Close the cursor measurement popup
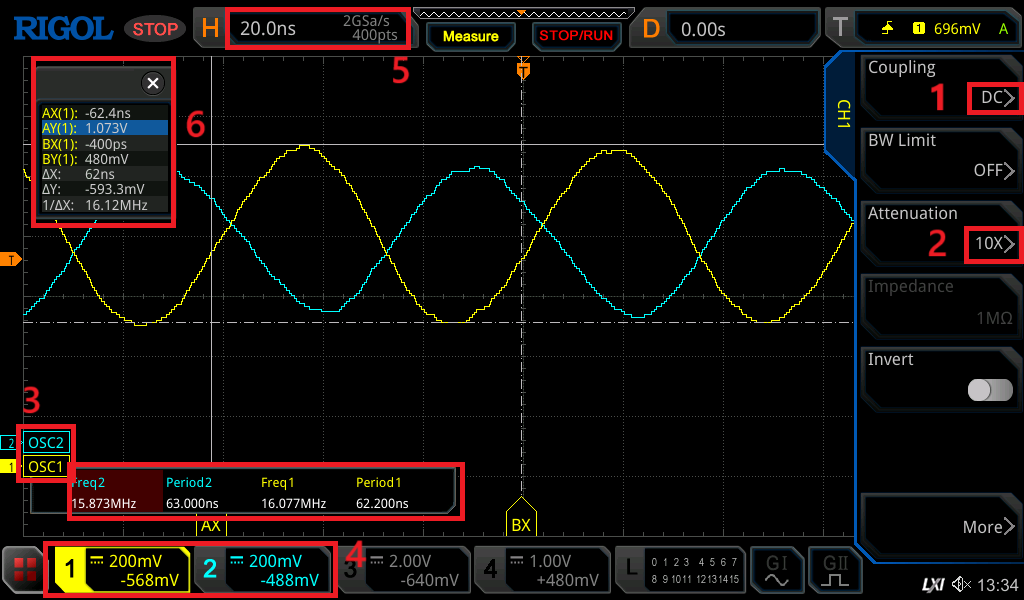The height and width of the screenshot is (600, 1024). point(152,83)
